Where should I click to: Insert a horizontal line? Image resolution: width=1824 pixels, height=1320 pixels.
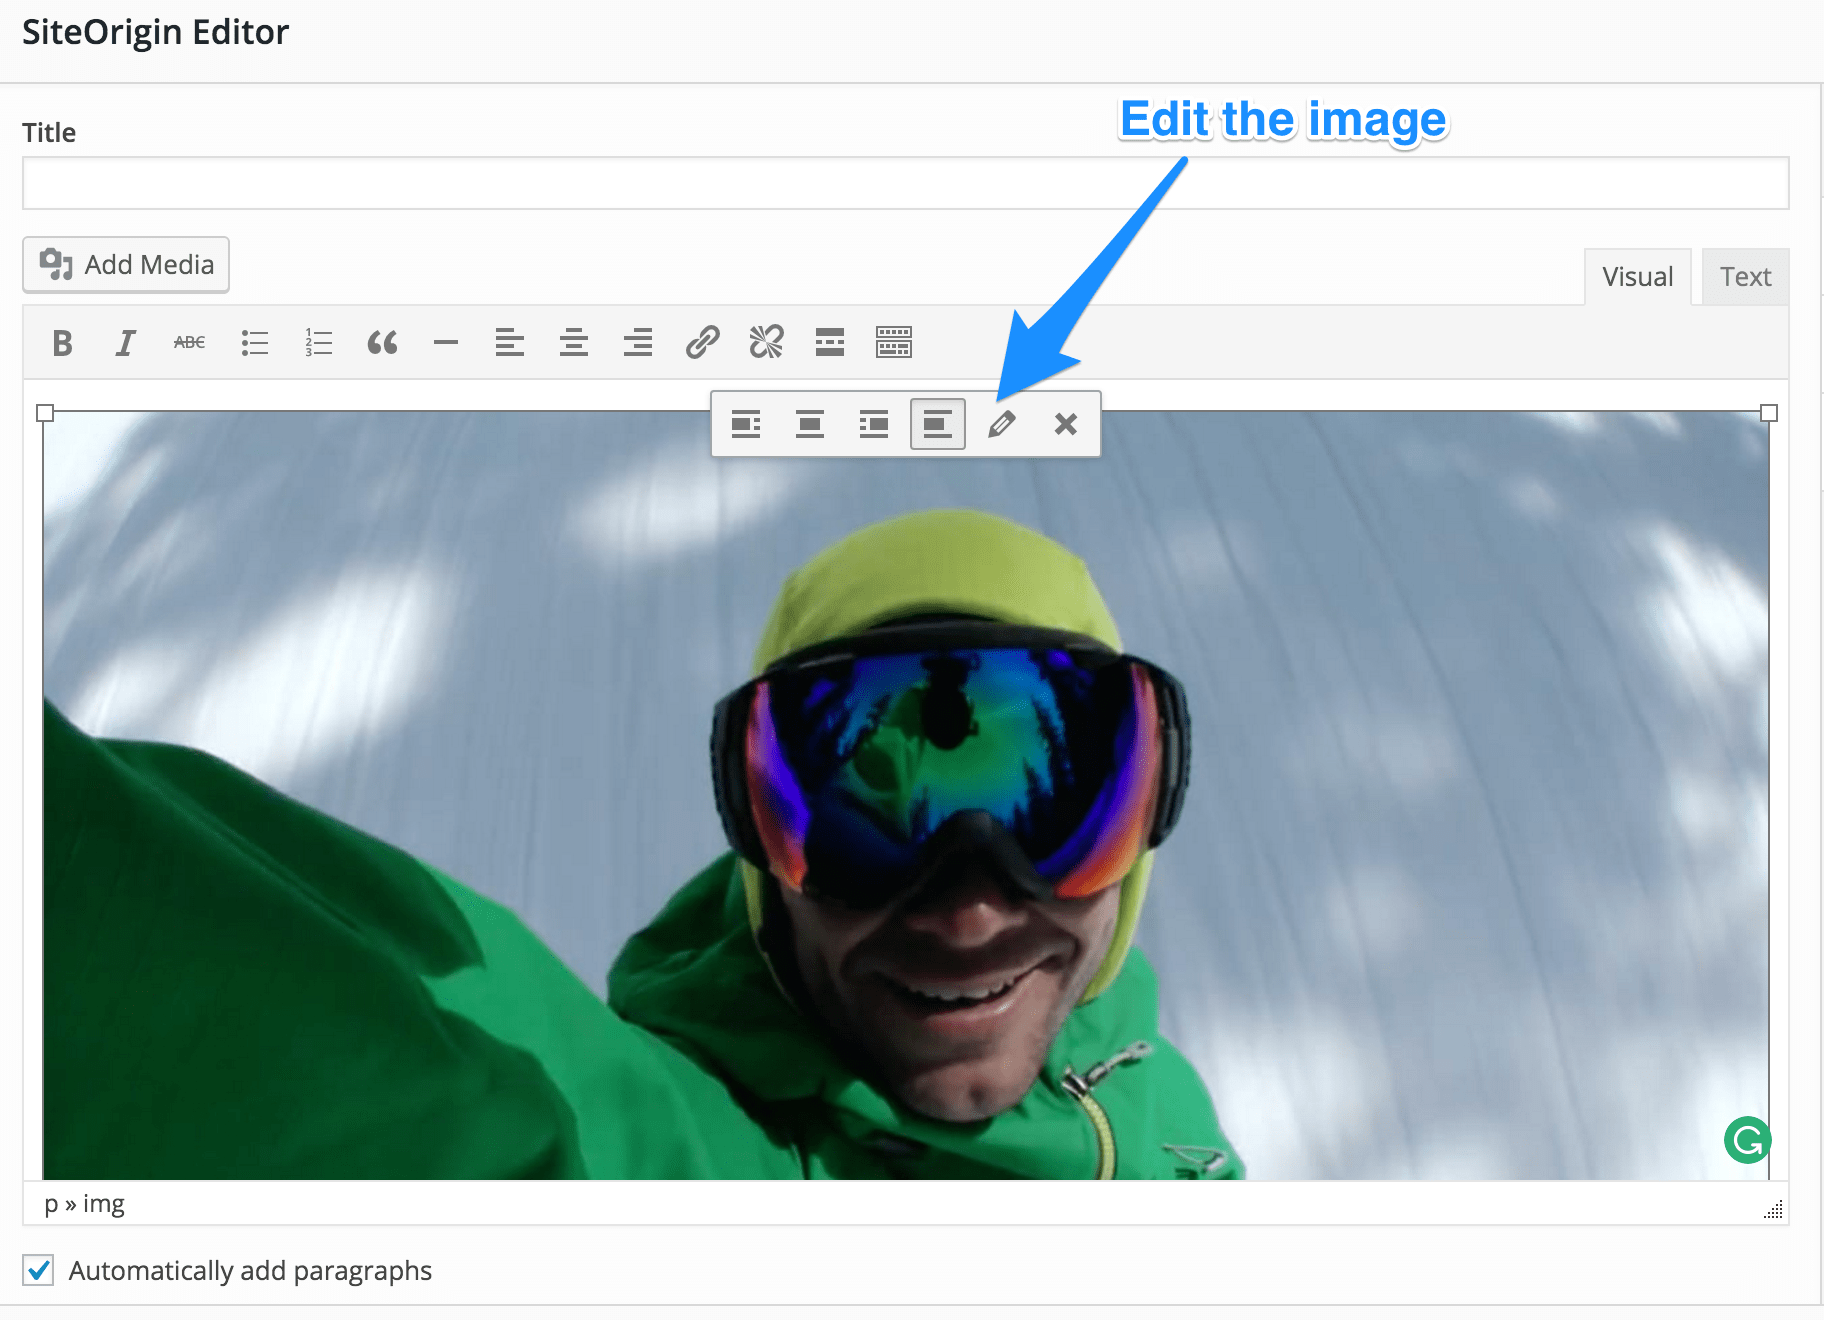pos(446,342)
